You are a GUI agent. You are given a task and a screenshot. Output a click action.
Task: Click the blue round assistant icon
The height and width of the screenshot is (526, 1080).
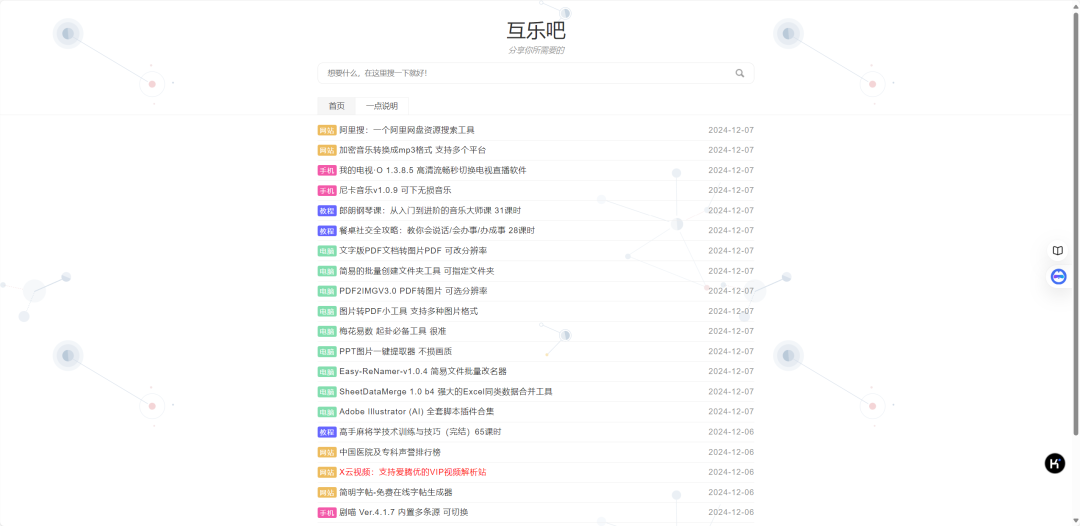tap(1058, 276)
